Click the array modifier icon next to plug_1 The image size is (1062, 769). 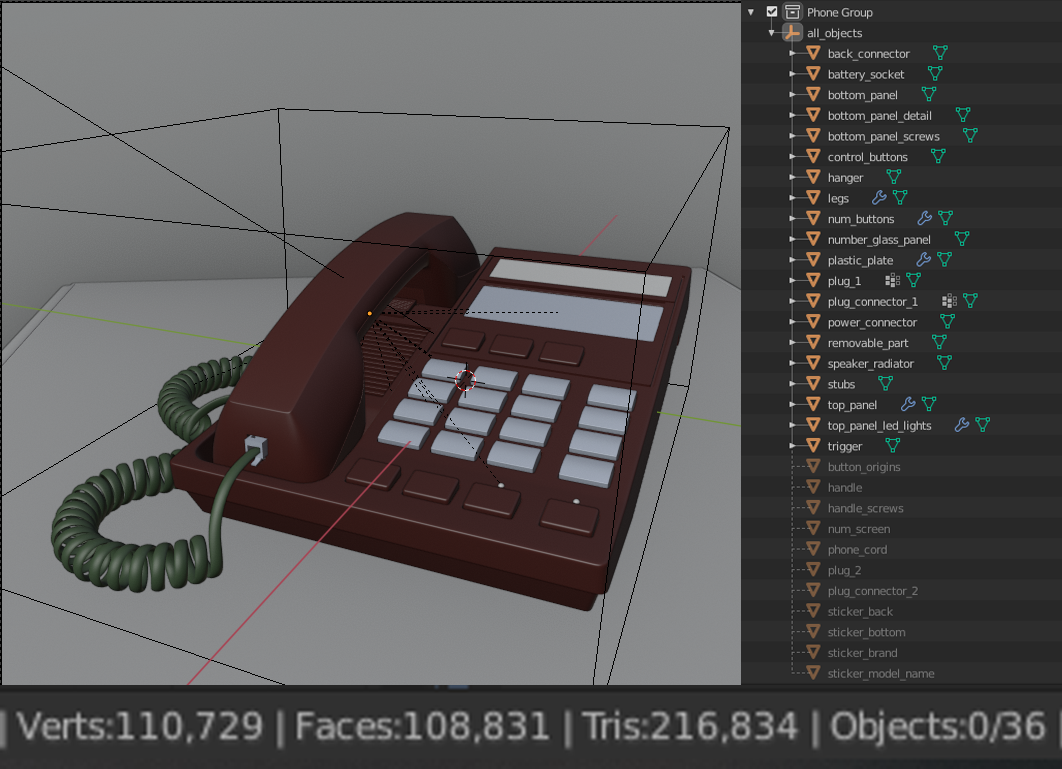point(893,281)
